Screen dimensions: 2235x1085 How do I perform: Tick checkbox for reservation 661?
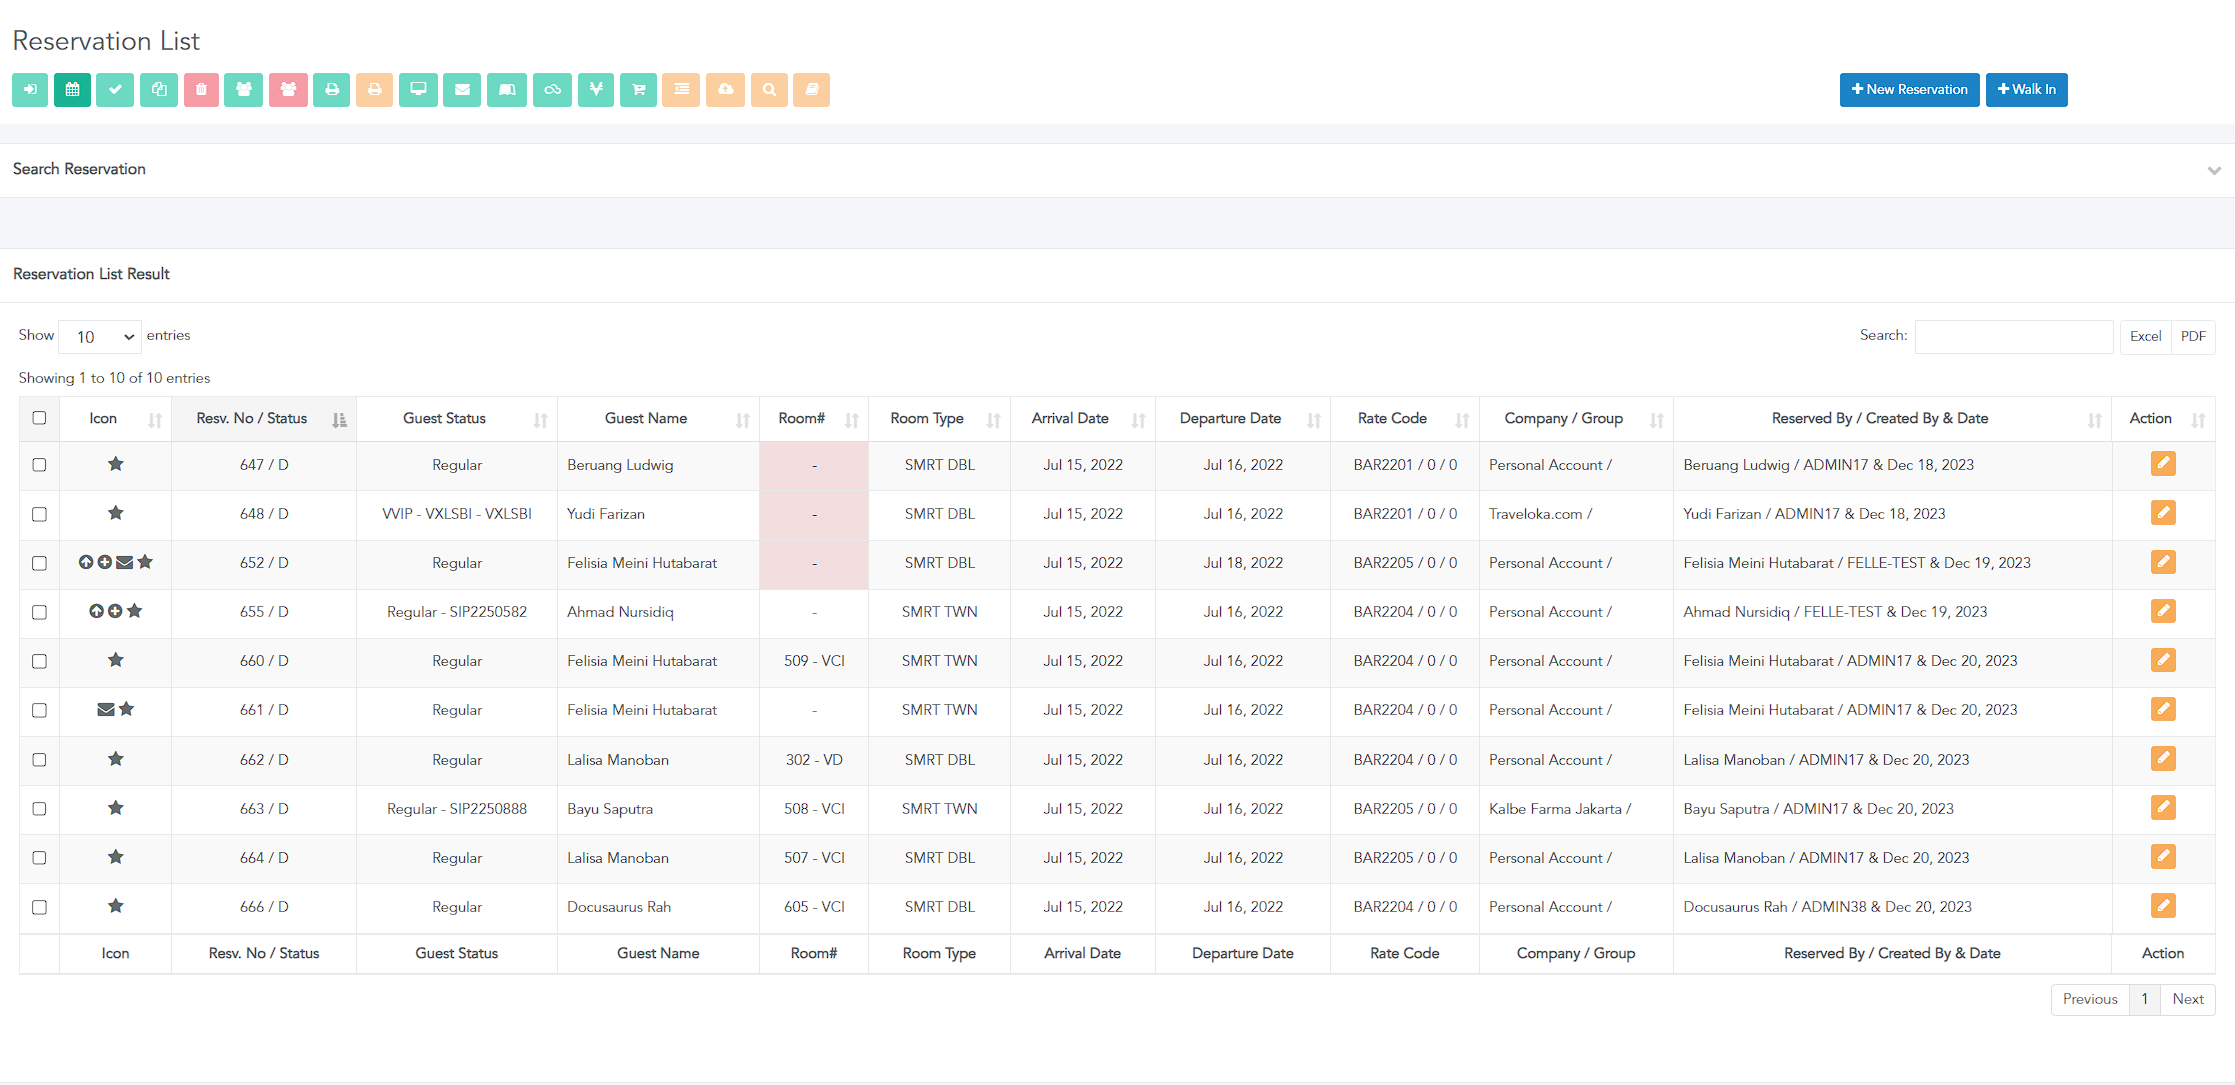(x=39, y=710)
